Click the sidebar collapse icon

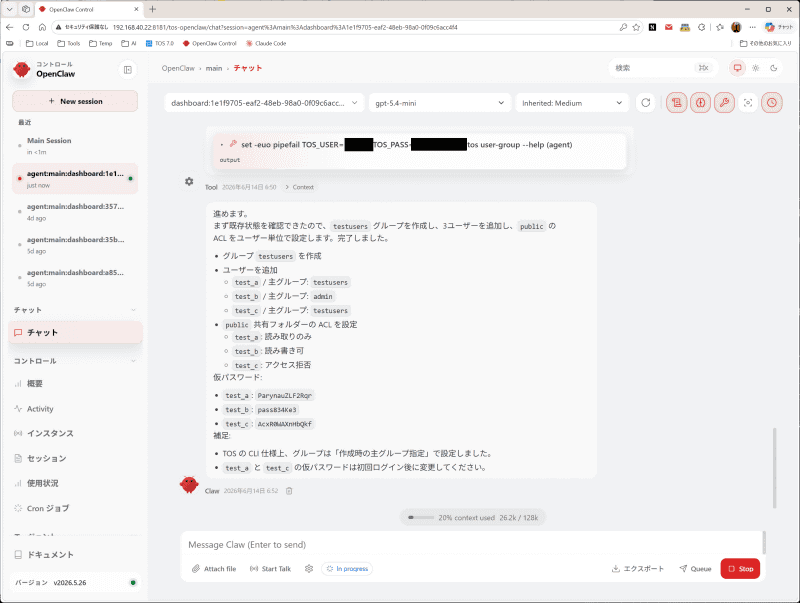tap(128, 70)
